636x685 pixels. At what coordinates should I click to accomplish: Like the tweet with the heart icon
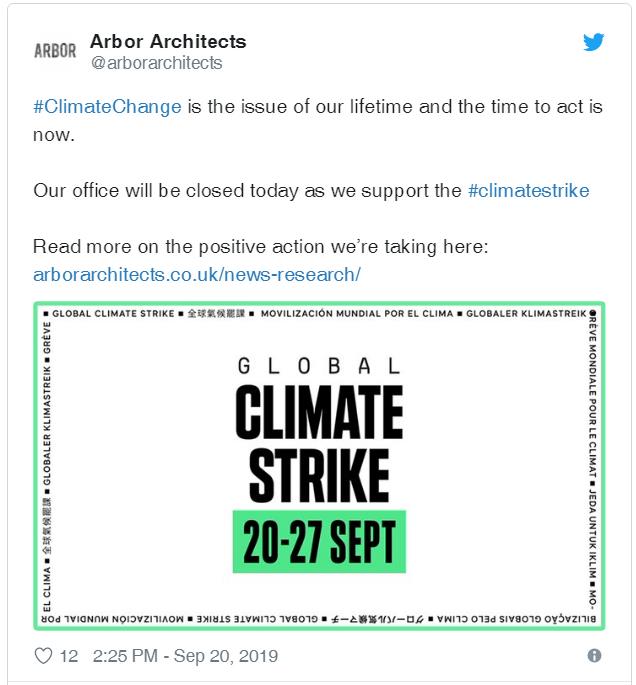coord(43,657)
